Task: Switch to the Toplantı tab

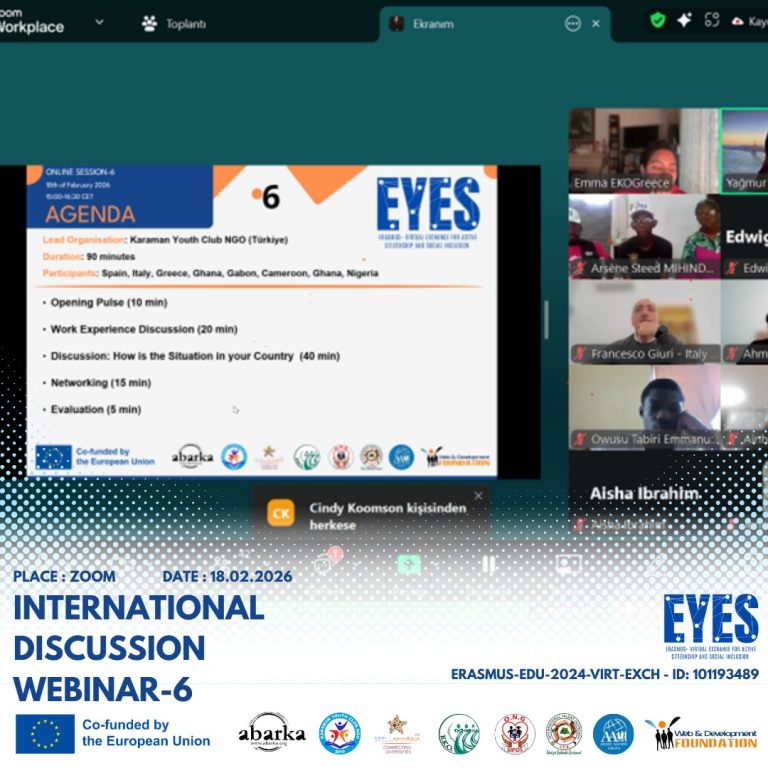Action: 185,23
